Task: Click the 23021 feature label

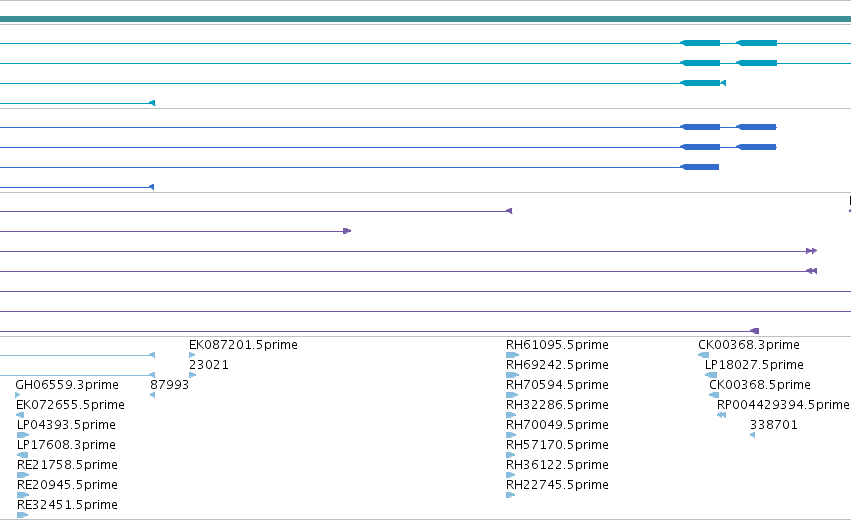Action: click(209, 365)
